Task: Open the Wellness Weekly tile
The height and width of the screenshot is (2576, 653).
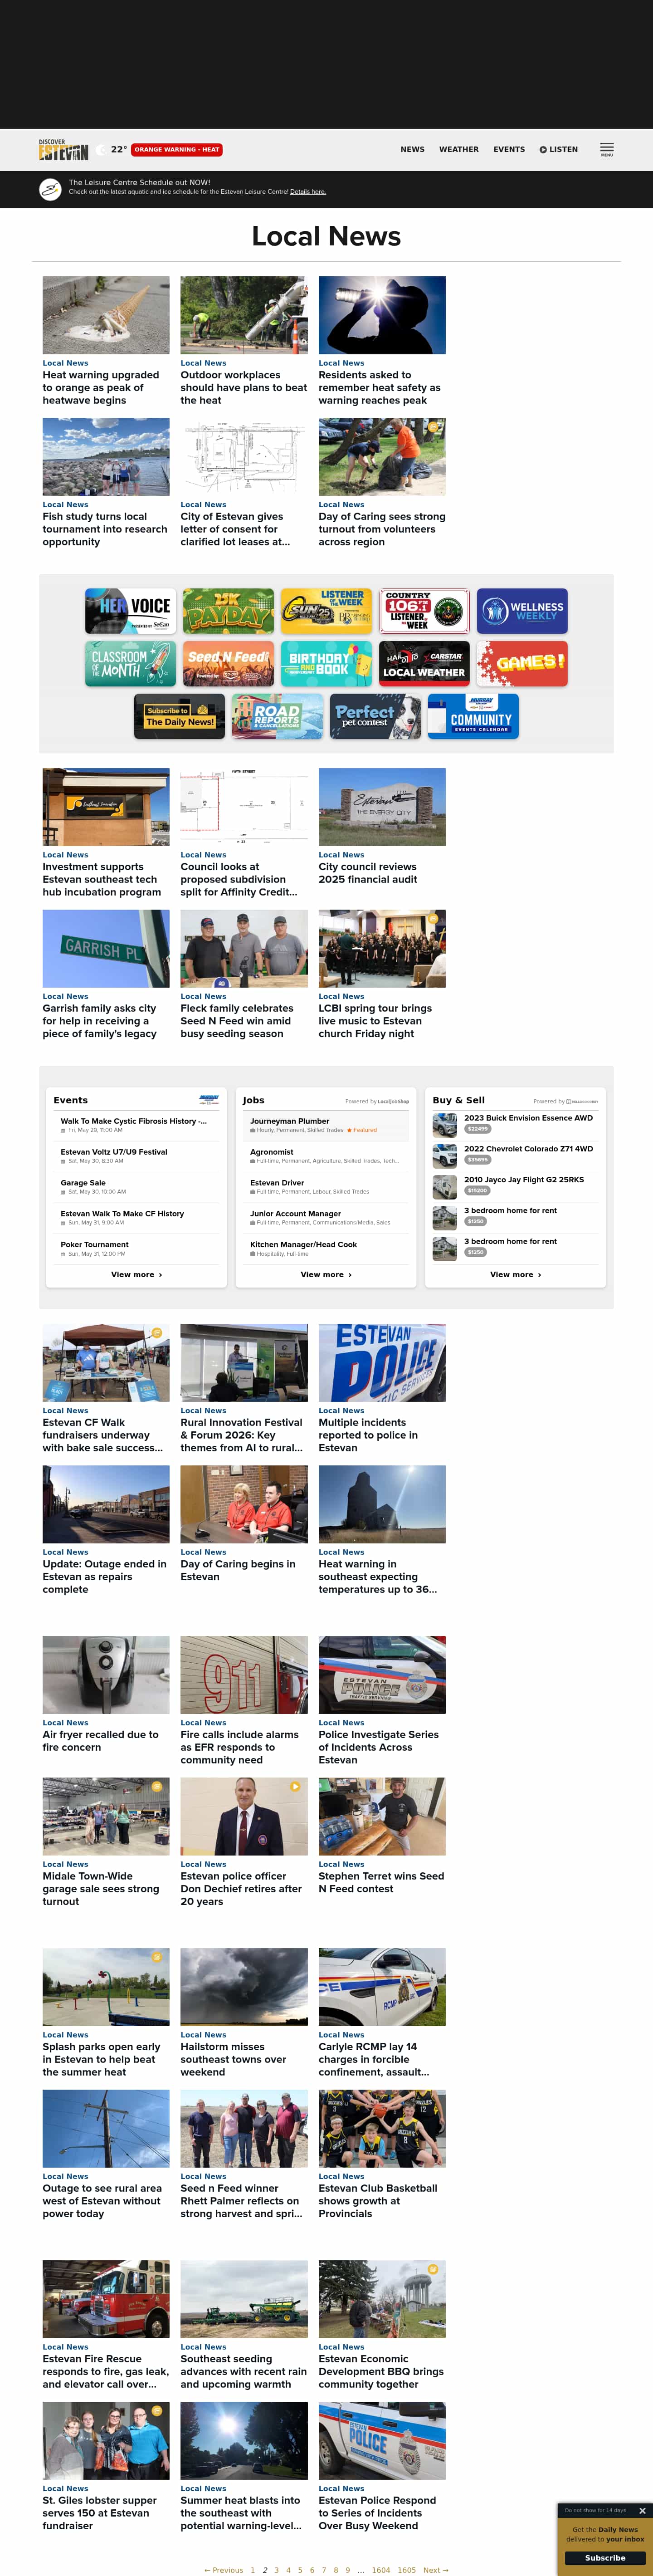Action: (x=522, y=611)
